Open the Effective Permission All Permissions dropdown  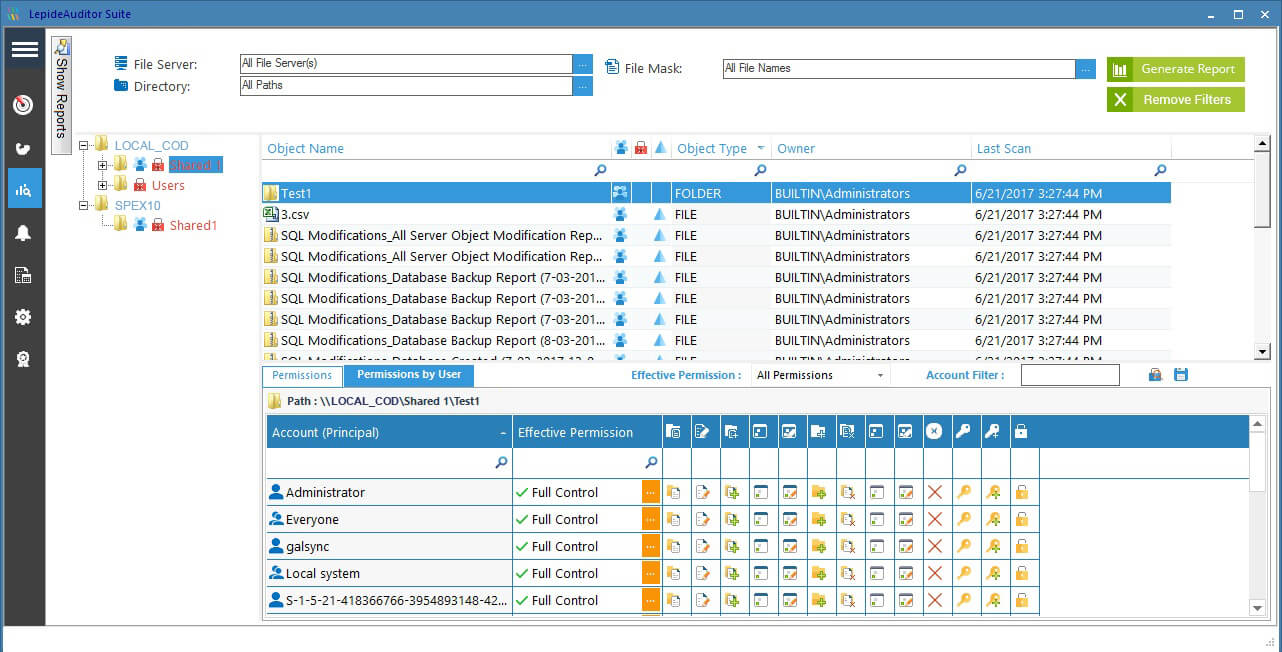point(822,375)
